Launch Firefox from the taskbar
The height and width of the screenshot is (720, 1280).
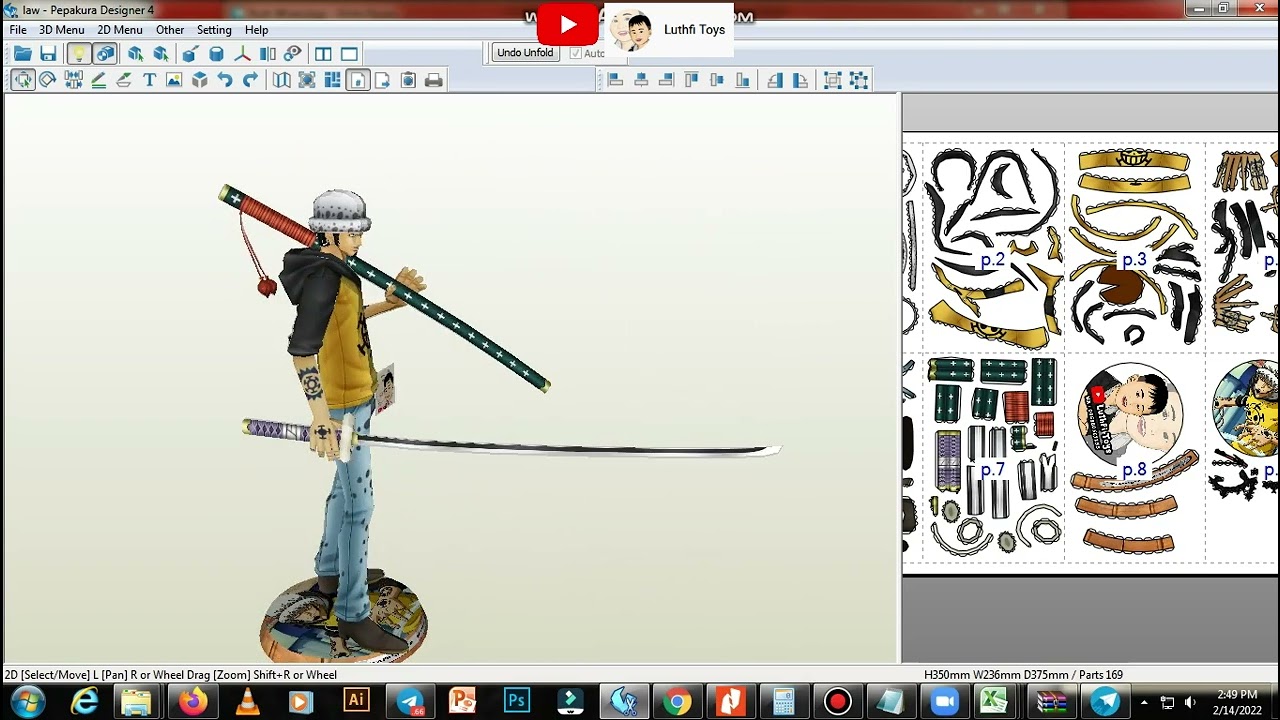coord(192,702)
